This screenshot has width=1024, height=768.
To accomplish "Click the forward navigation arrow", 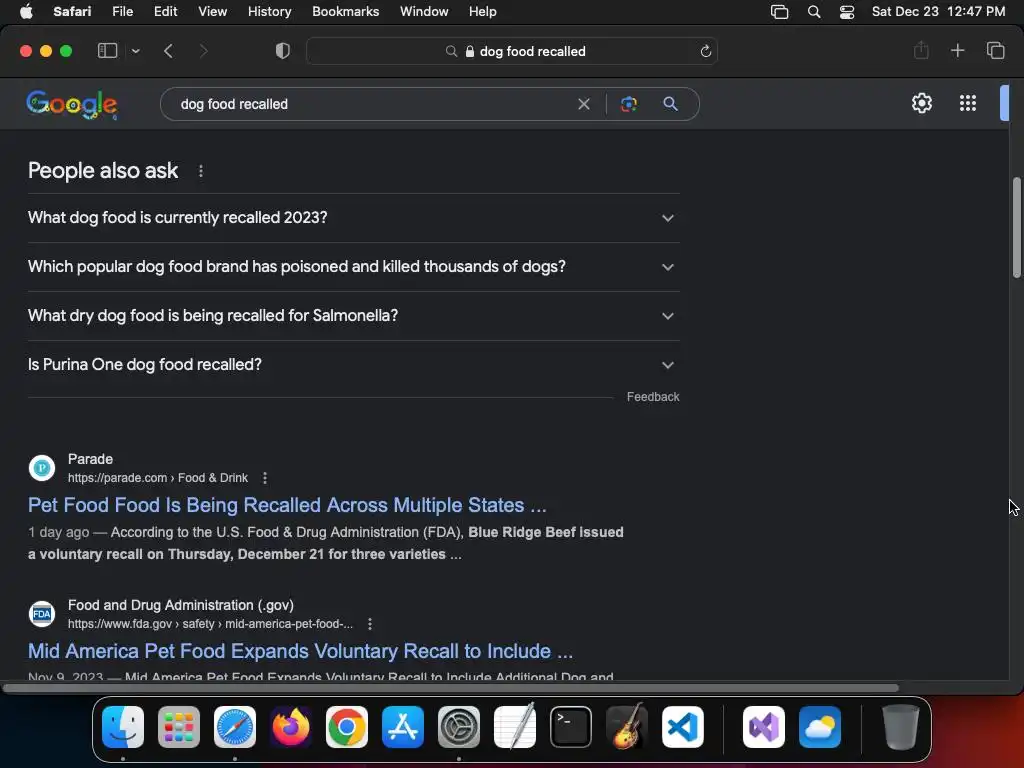I will 203,51.
